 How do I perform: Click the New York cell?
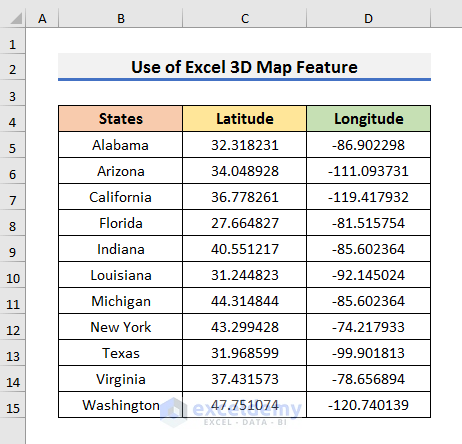tap(121, 327)
